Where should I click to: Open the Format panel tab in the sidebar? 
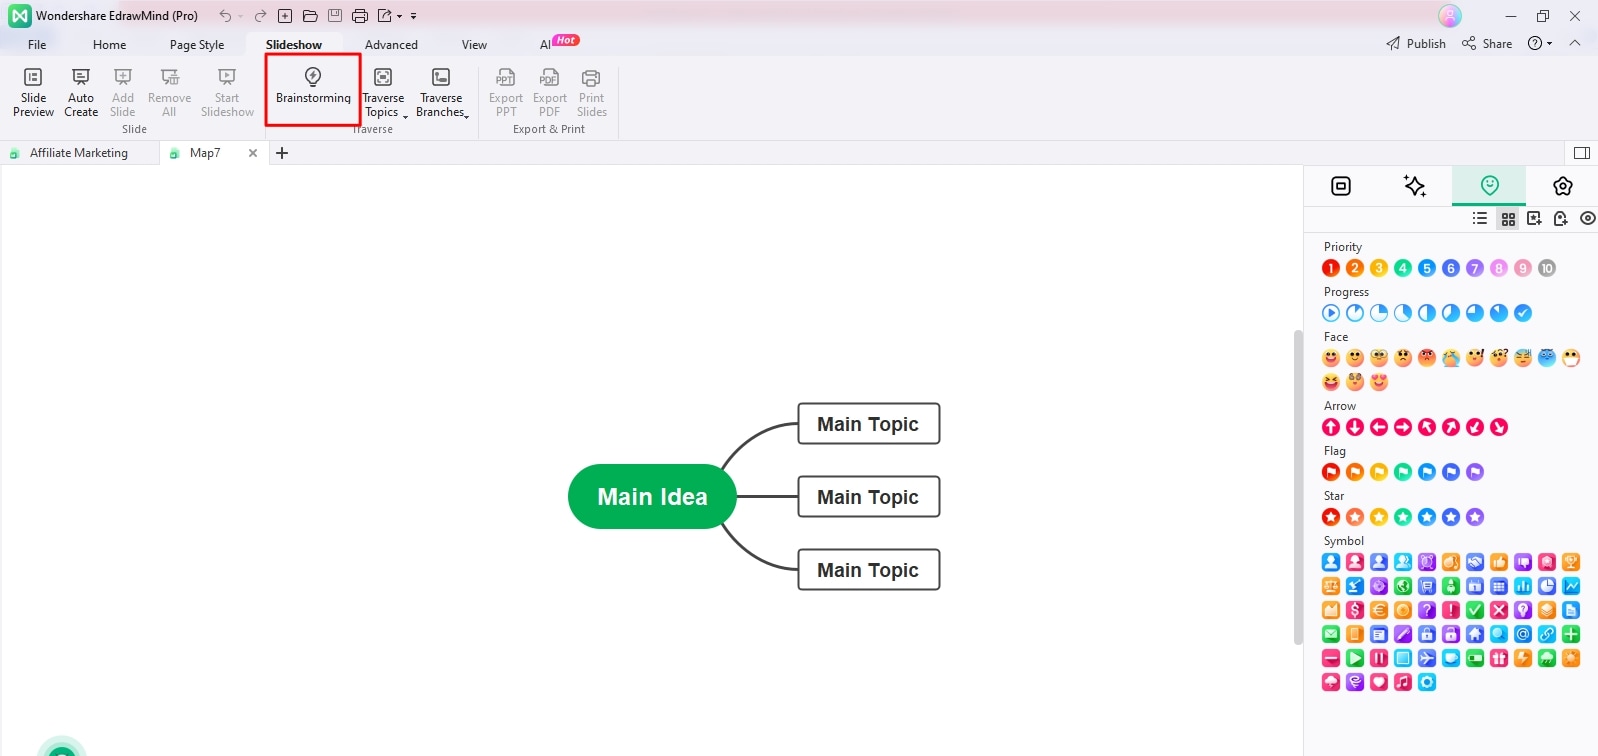1341,186
